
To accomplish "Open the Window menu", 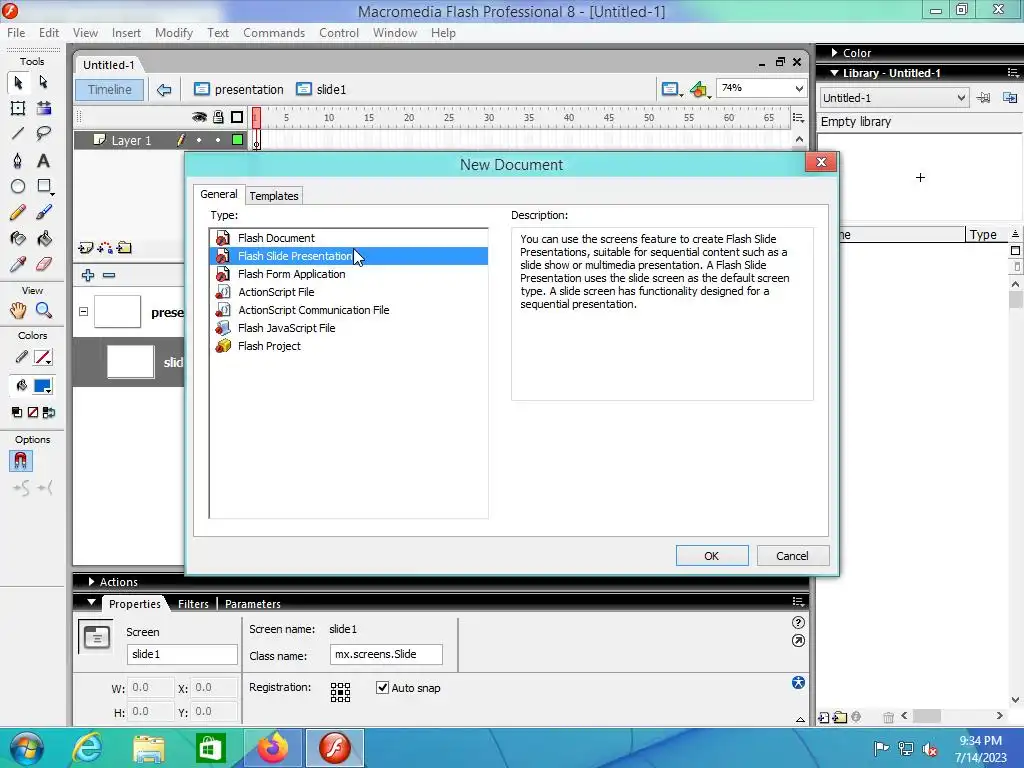I will click(x=394, y=33).
